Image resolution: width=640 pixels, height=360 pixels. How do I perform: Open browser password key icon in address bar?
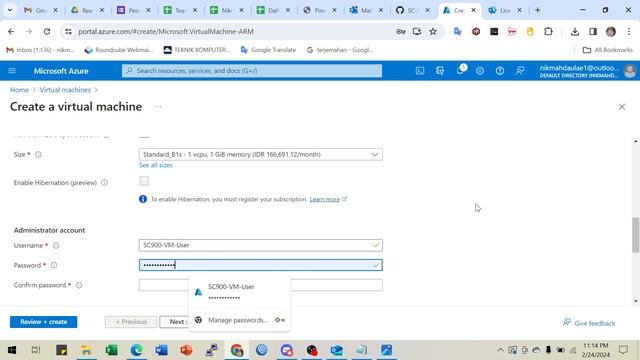pos(400,31)
